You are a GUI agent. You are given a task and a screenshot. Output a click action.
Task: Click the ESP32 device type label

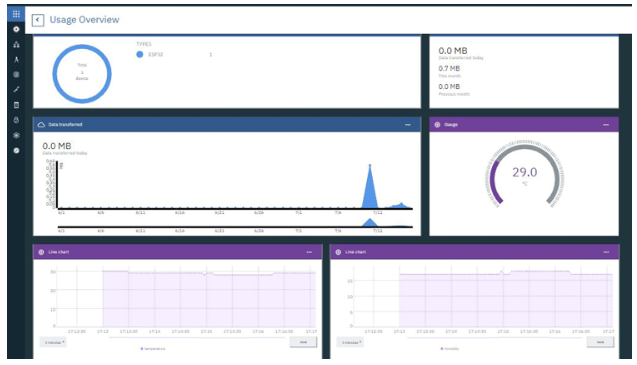[156, 54]
